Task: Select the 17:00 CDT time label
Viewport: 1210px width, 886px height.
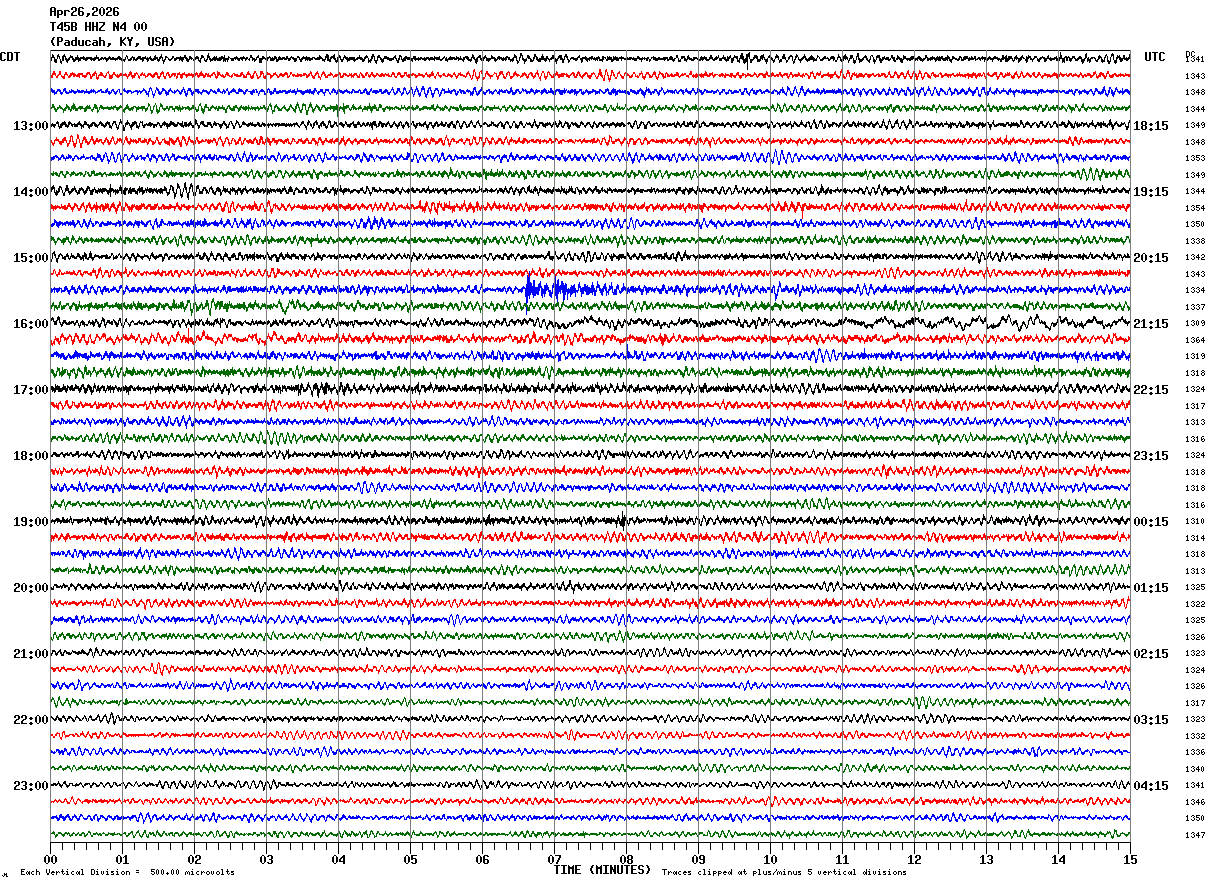Action: pyautogui.click(x=31, y=390)
